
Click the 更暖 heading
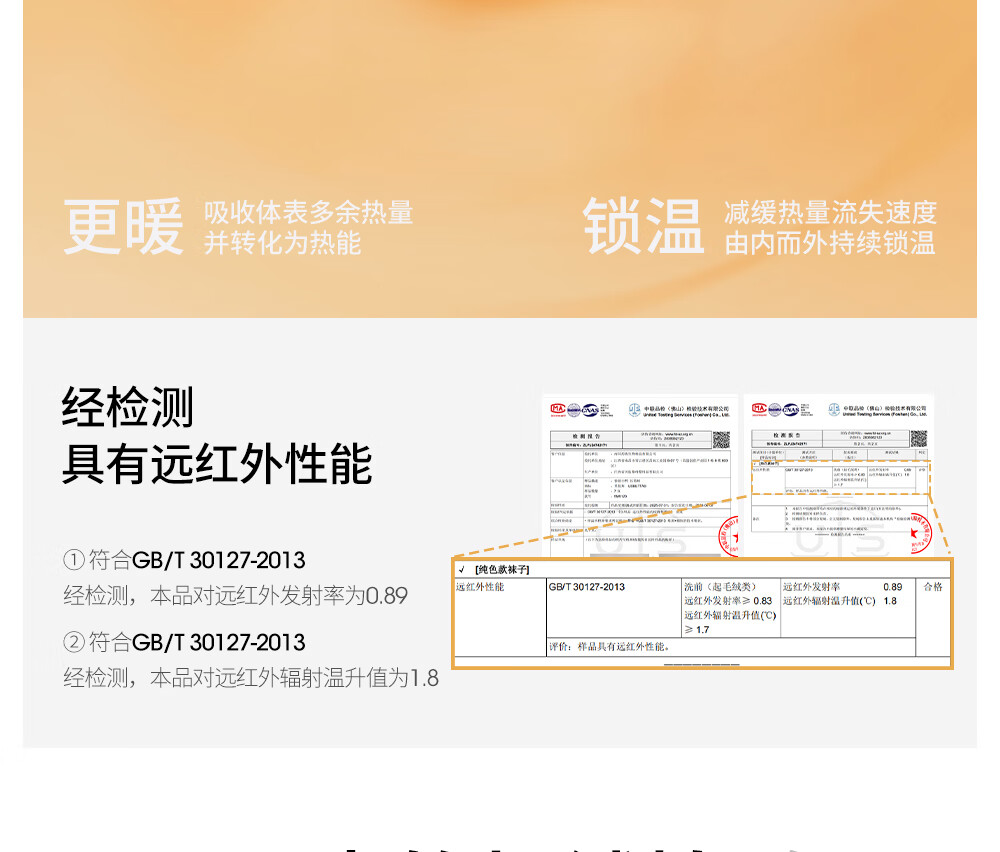(124, 227)
